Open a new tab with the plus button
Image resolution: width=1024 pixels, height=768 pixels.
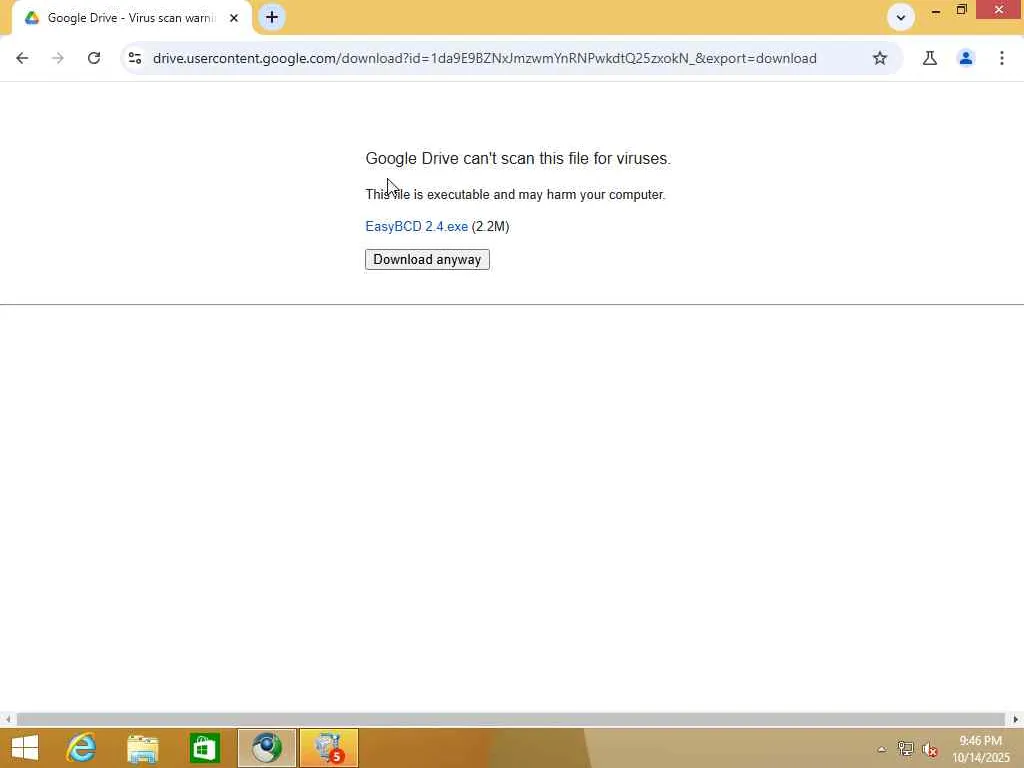(x=272, y=17)
